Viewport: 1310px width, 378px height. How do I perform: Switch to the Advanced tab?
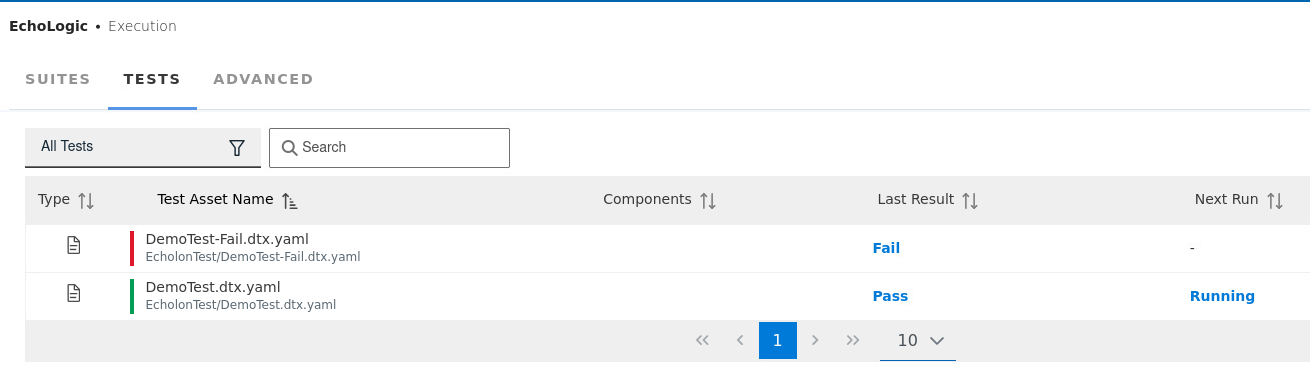(x=263, y=79)
